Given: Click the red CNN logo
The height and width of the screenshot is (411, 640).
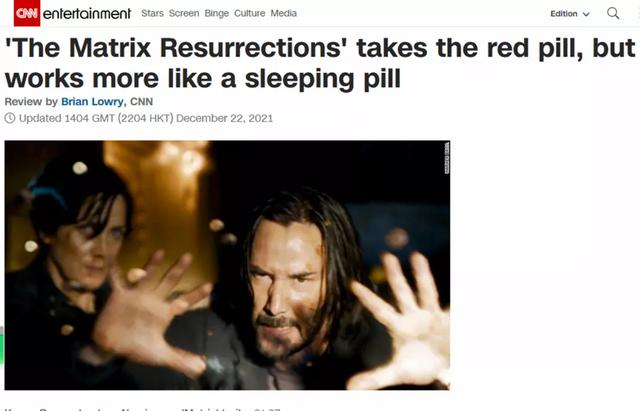Looking at the screenshot, I should [27, 13].
